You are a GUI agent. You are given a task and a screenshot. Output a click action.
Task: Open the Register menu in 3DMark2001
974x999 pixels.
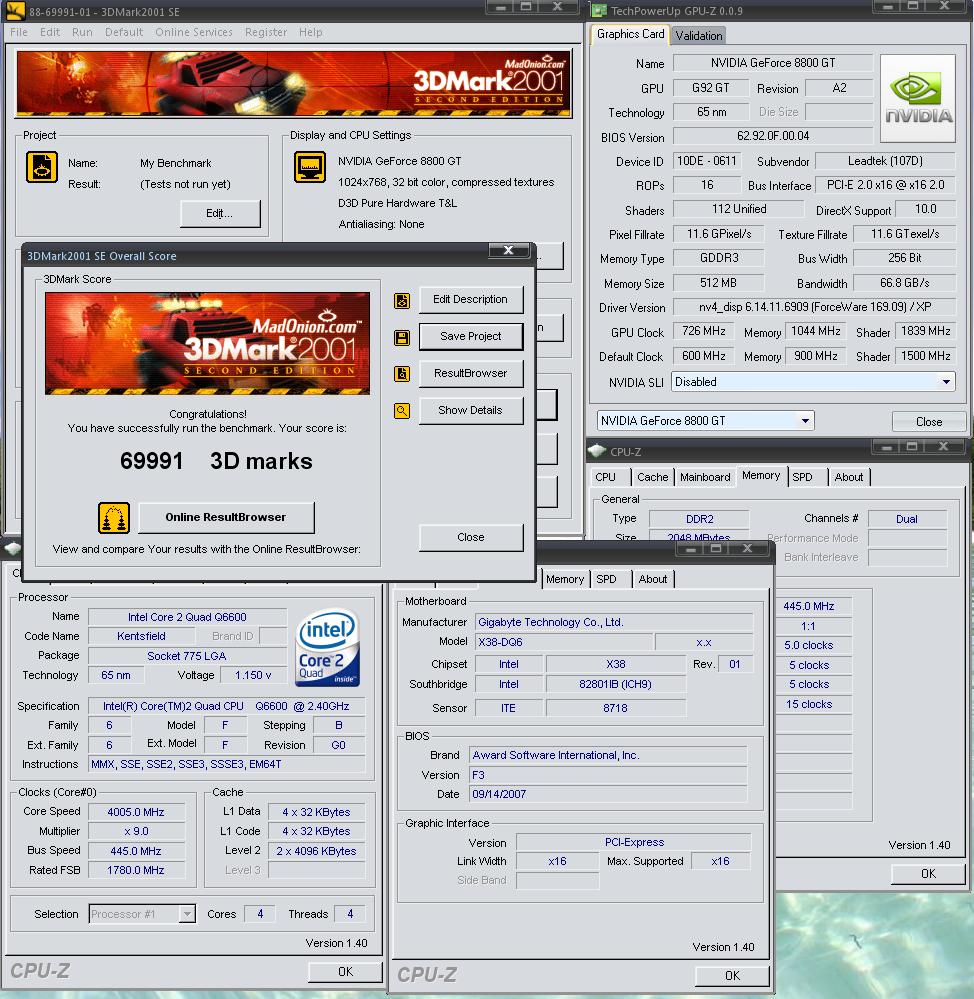tap(266, 32)
